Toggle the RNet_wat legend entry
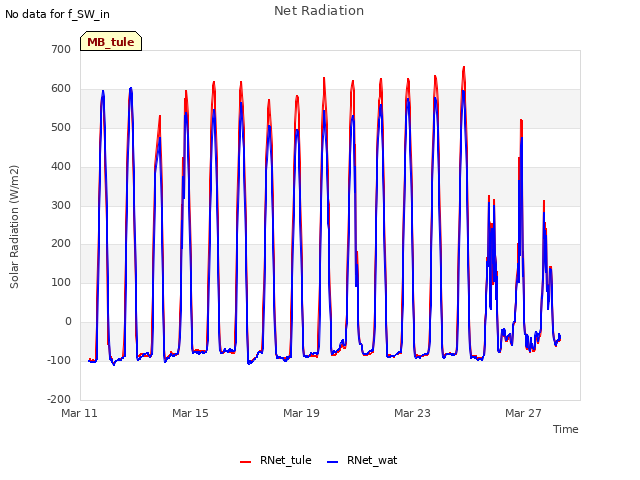The image size is (640, 480). coord(362,460)
